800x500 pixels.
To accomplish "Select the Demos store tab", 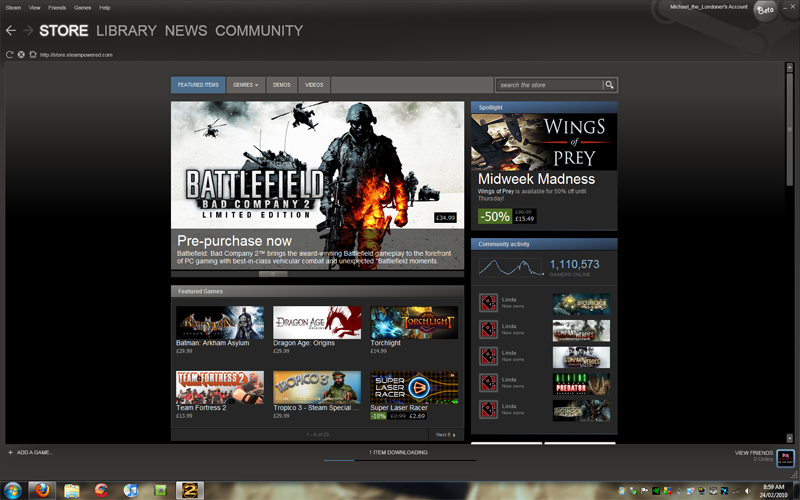I will point(282,85).
